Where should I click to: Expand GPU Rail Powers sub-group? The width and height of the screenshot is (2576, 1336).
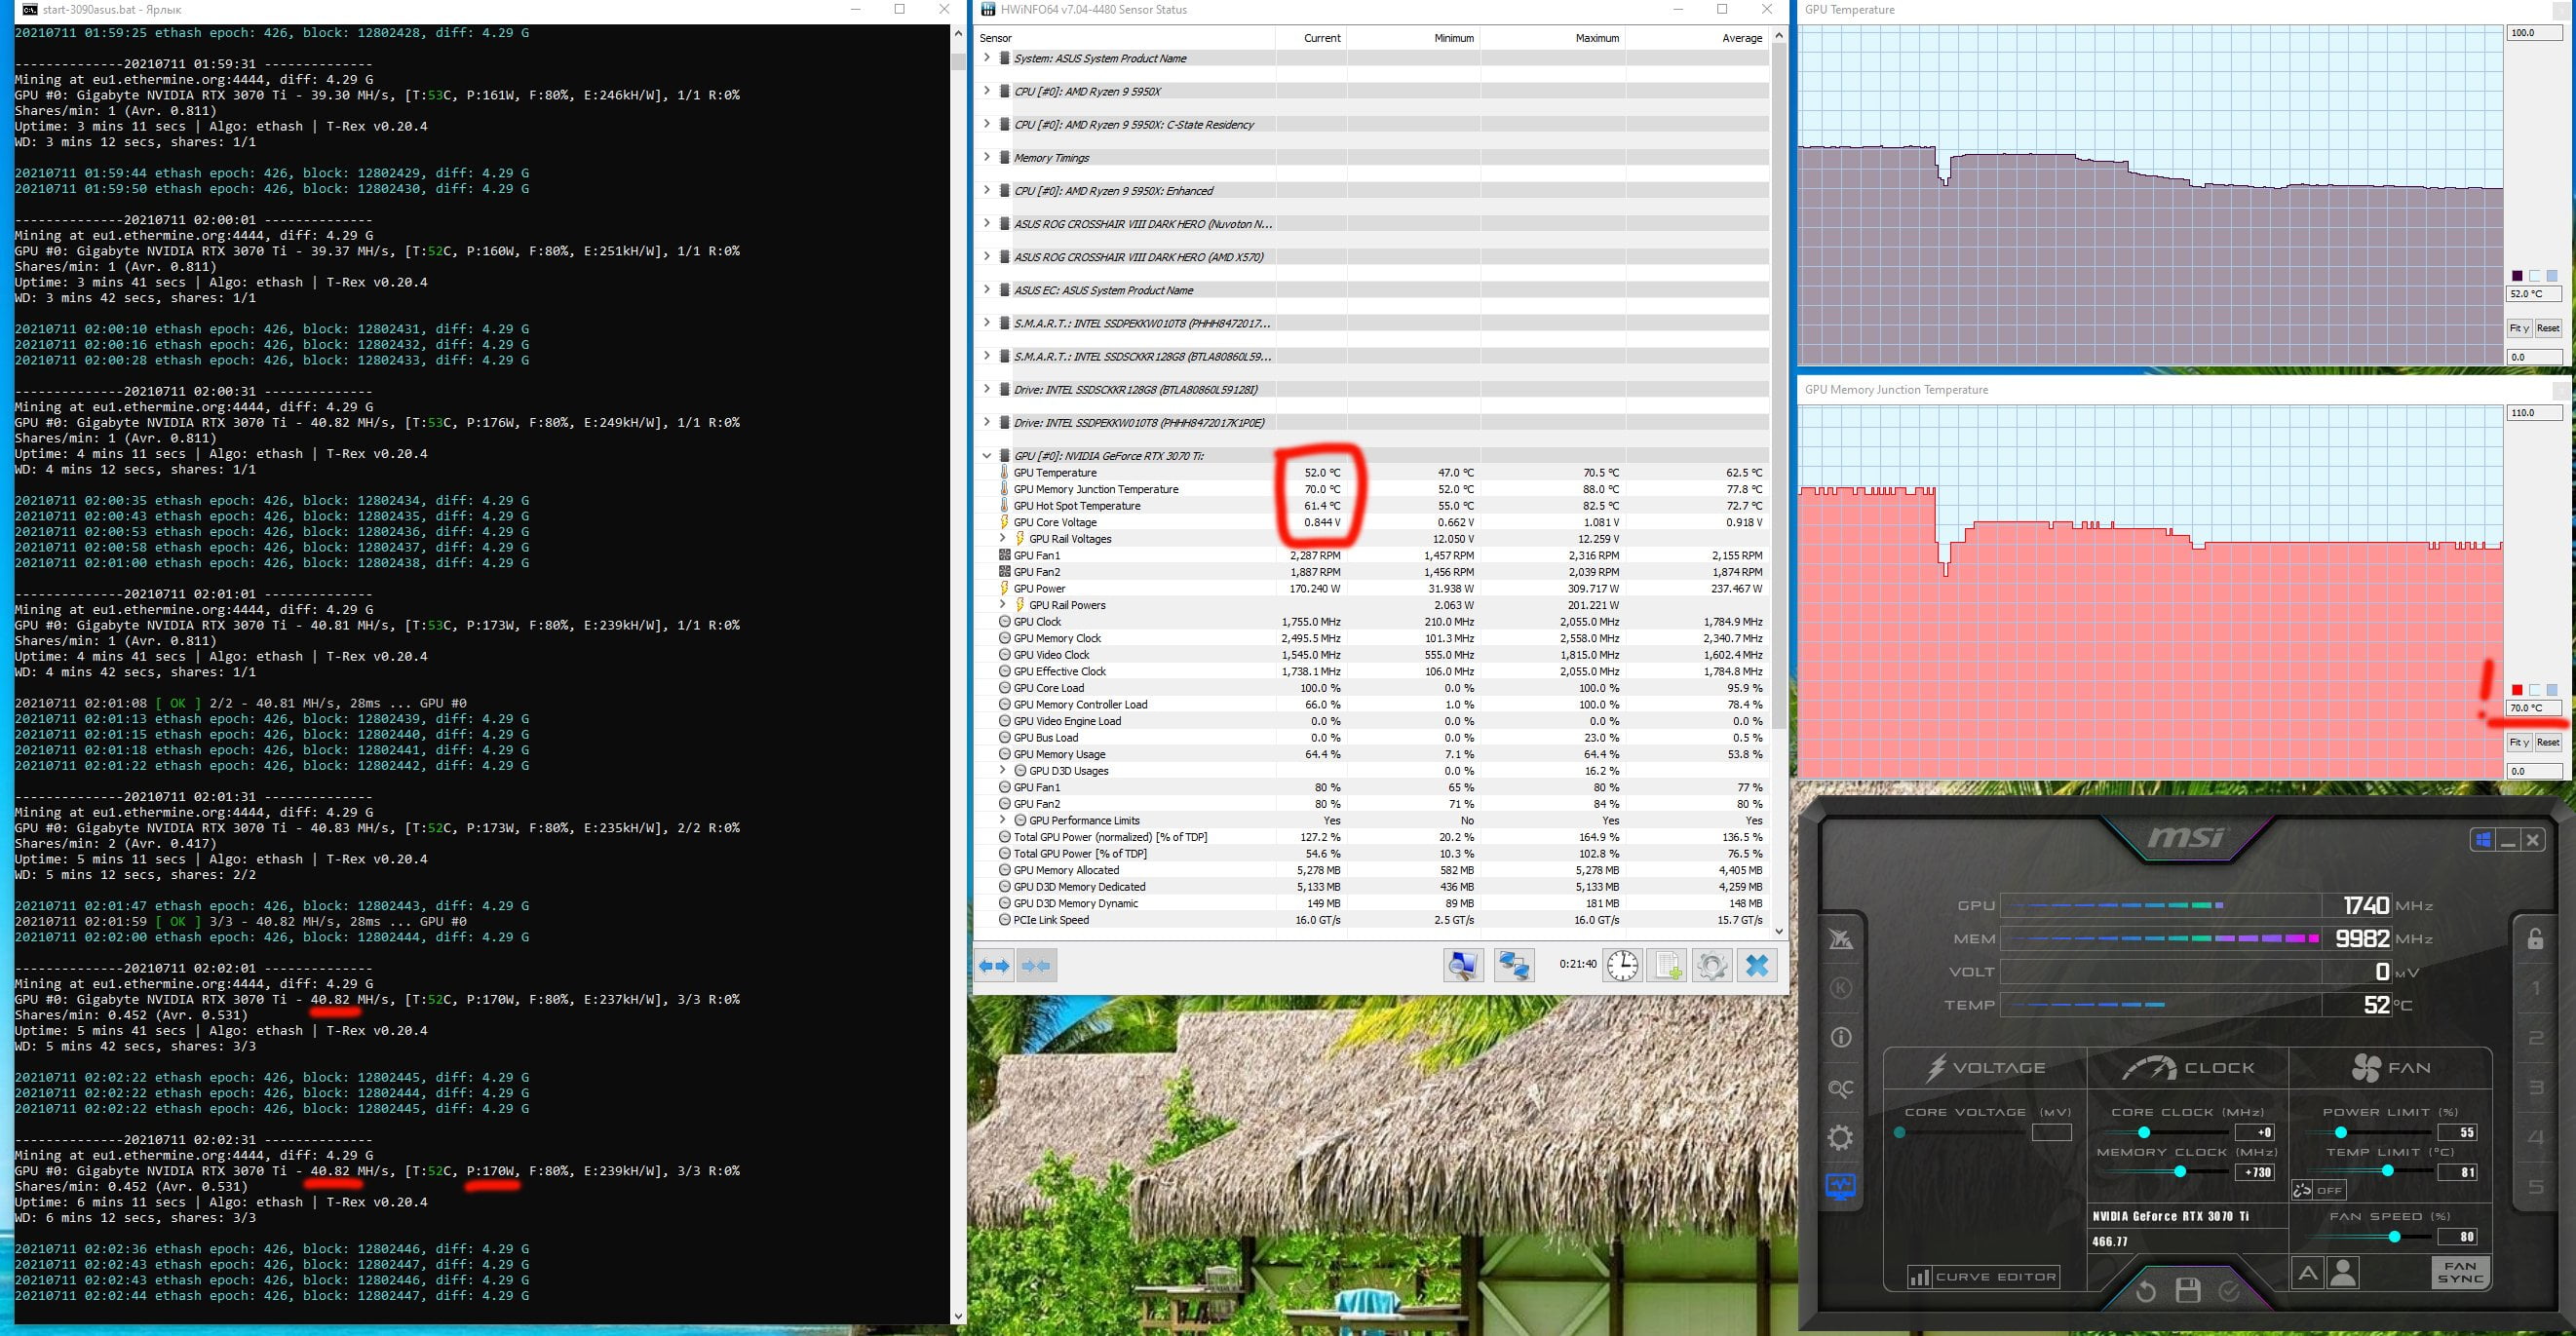(1003, 604)
